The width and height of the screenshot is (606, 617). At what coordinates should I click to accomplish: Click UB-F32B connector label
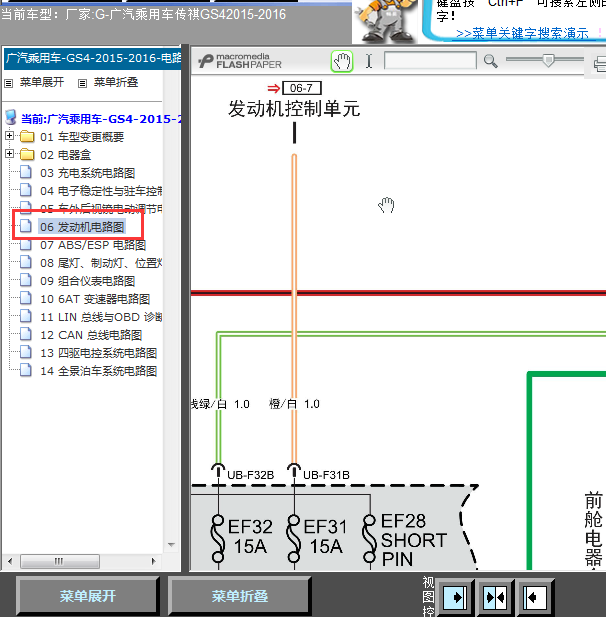[251, 475]
